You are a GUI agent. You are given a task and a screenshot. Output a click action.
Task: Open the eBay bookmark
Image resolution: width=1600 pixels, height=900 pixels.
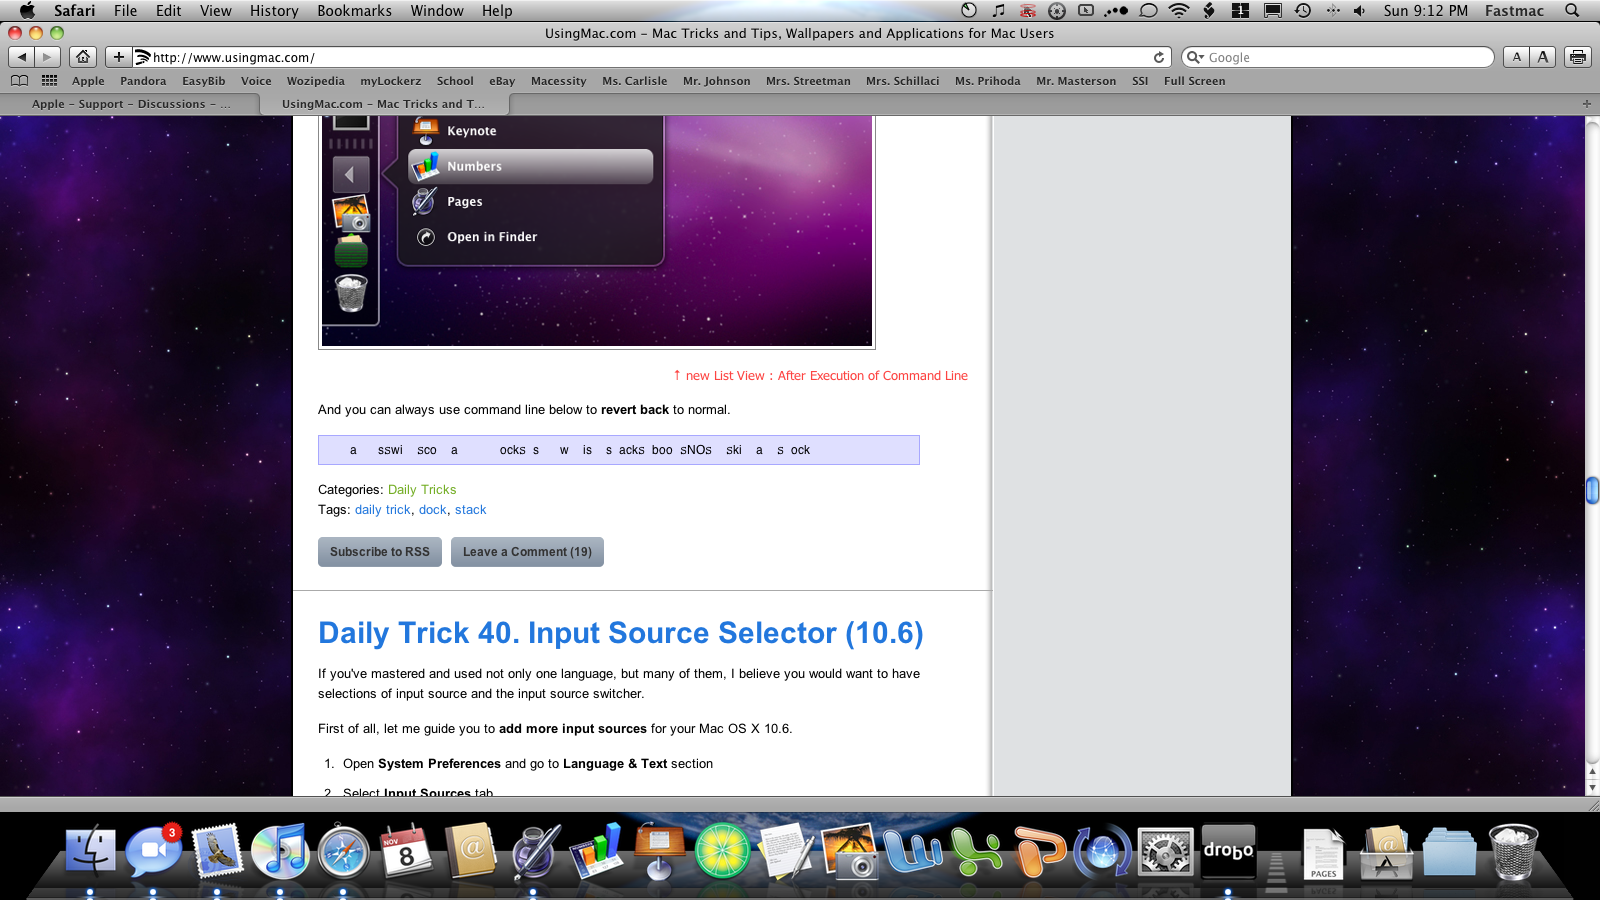[x=502, y=81]
